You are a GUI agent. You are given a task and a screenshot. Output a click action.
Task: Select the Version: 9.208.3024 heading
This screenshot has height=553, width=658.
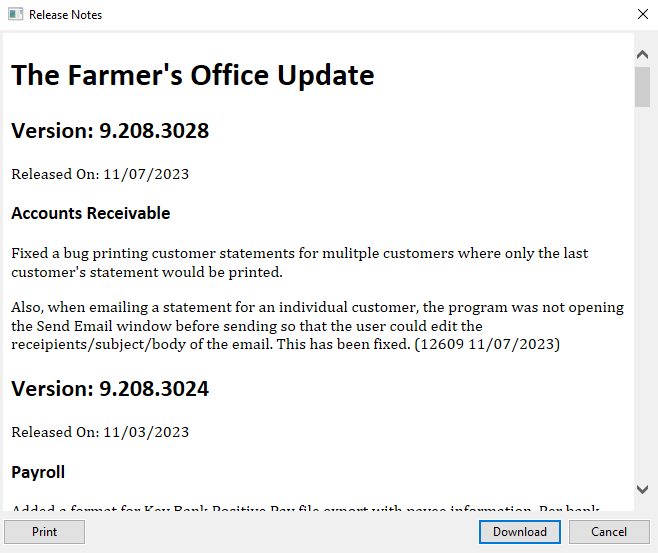pyautogui.click(x=110, y=389)
